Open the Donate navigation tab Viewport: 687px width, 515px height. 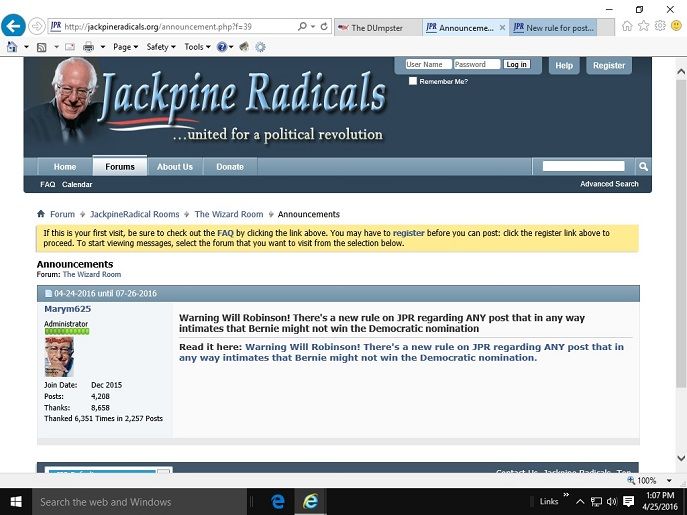tap(230, 167)
